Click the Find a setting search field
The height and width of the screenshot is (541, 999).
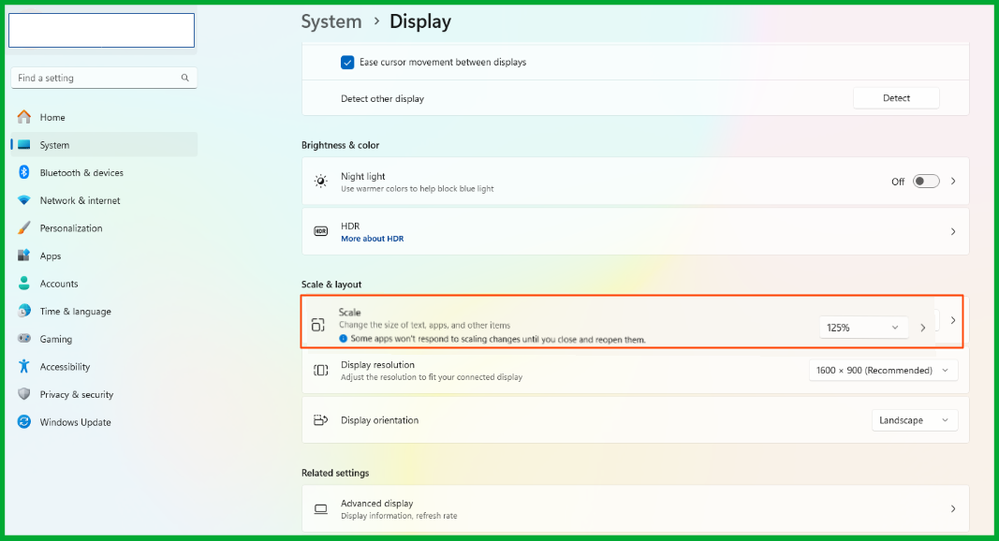[x=95, y=78]
